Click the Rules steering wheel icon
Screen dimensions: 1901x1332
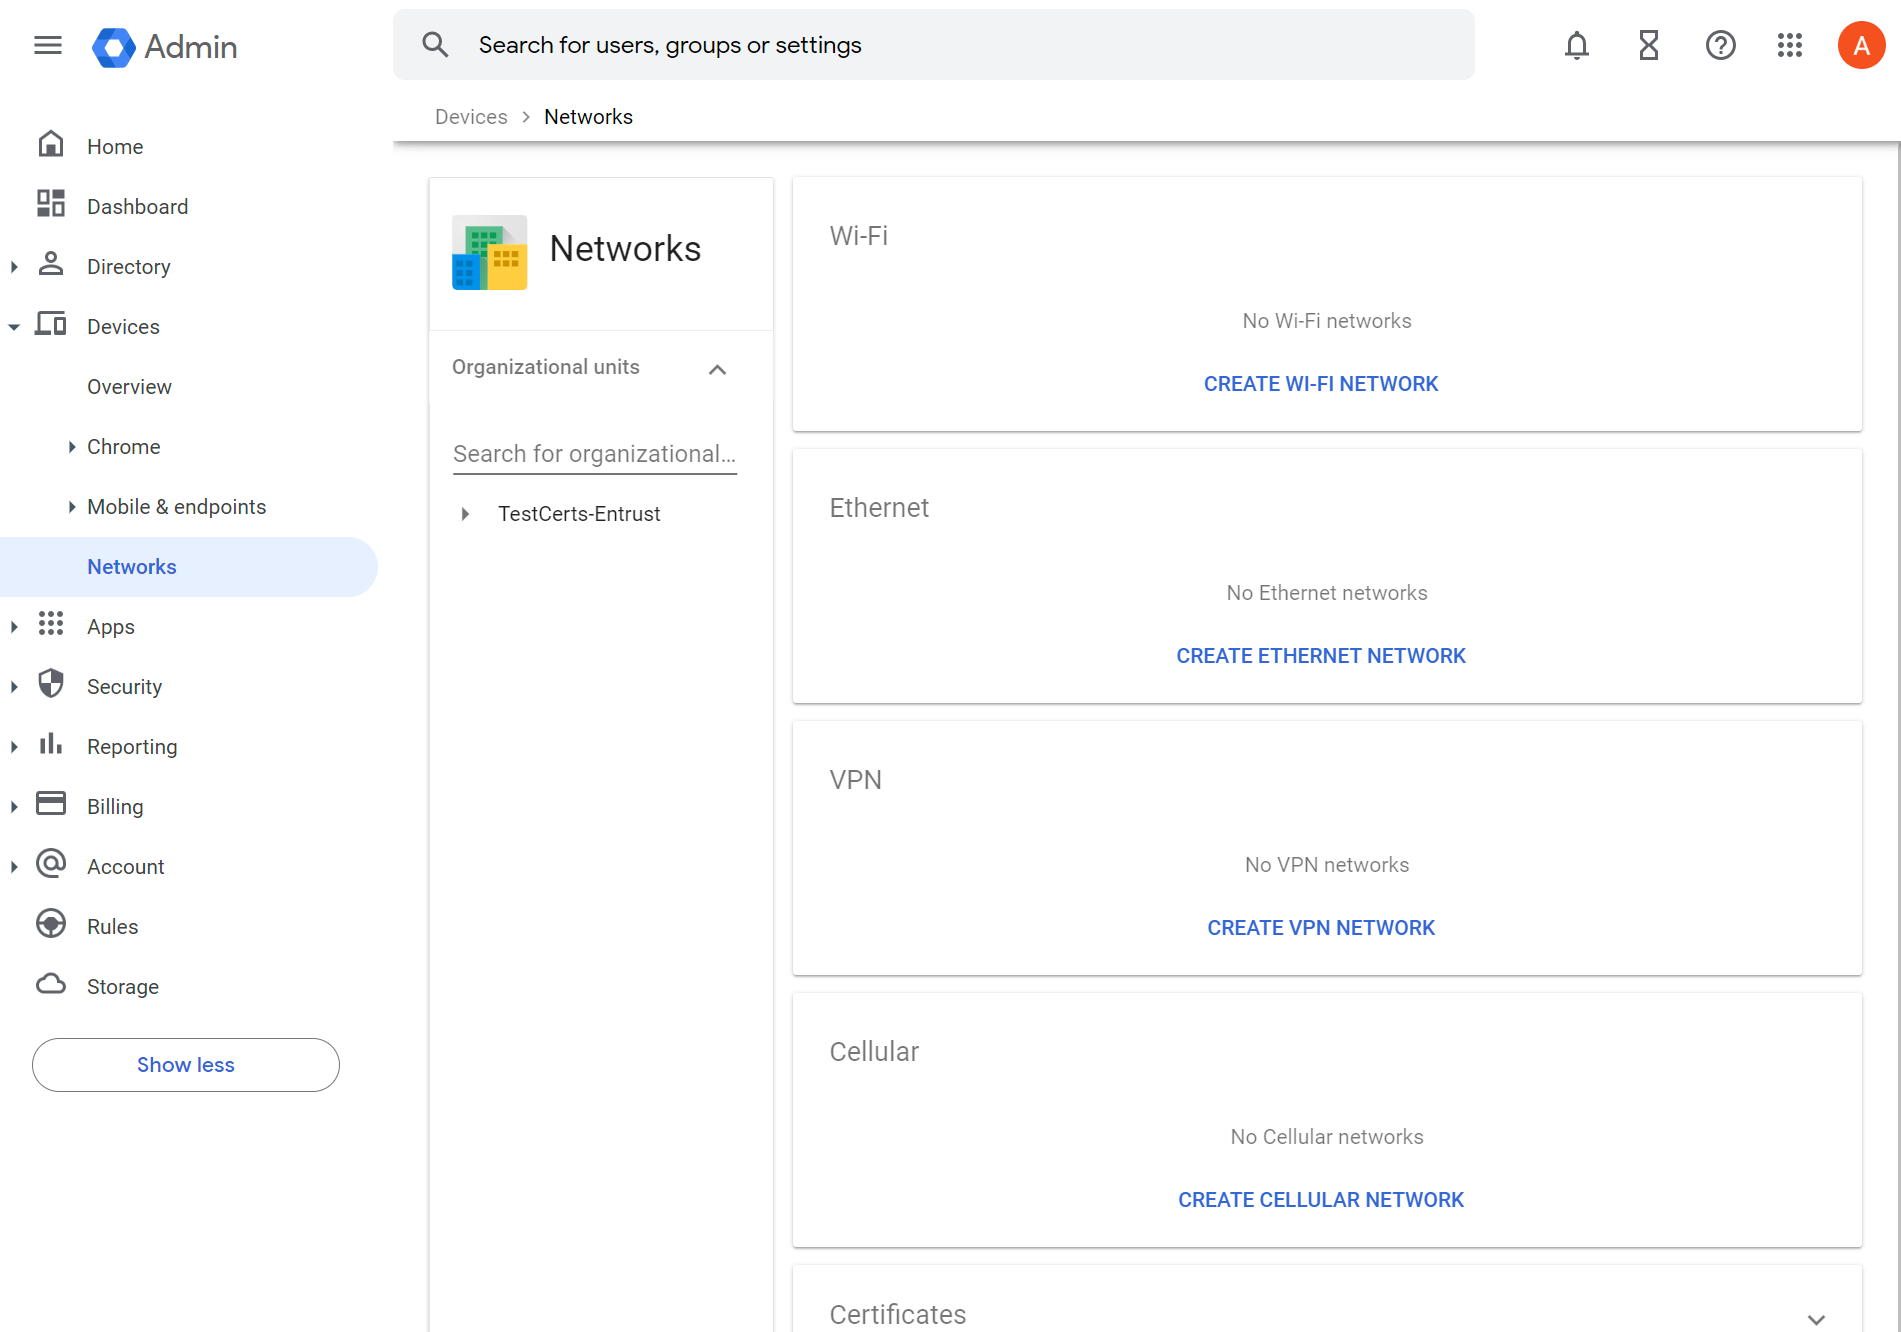click(x=51, y=924)
